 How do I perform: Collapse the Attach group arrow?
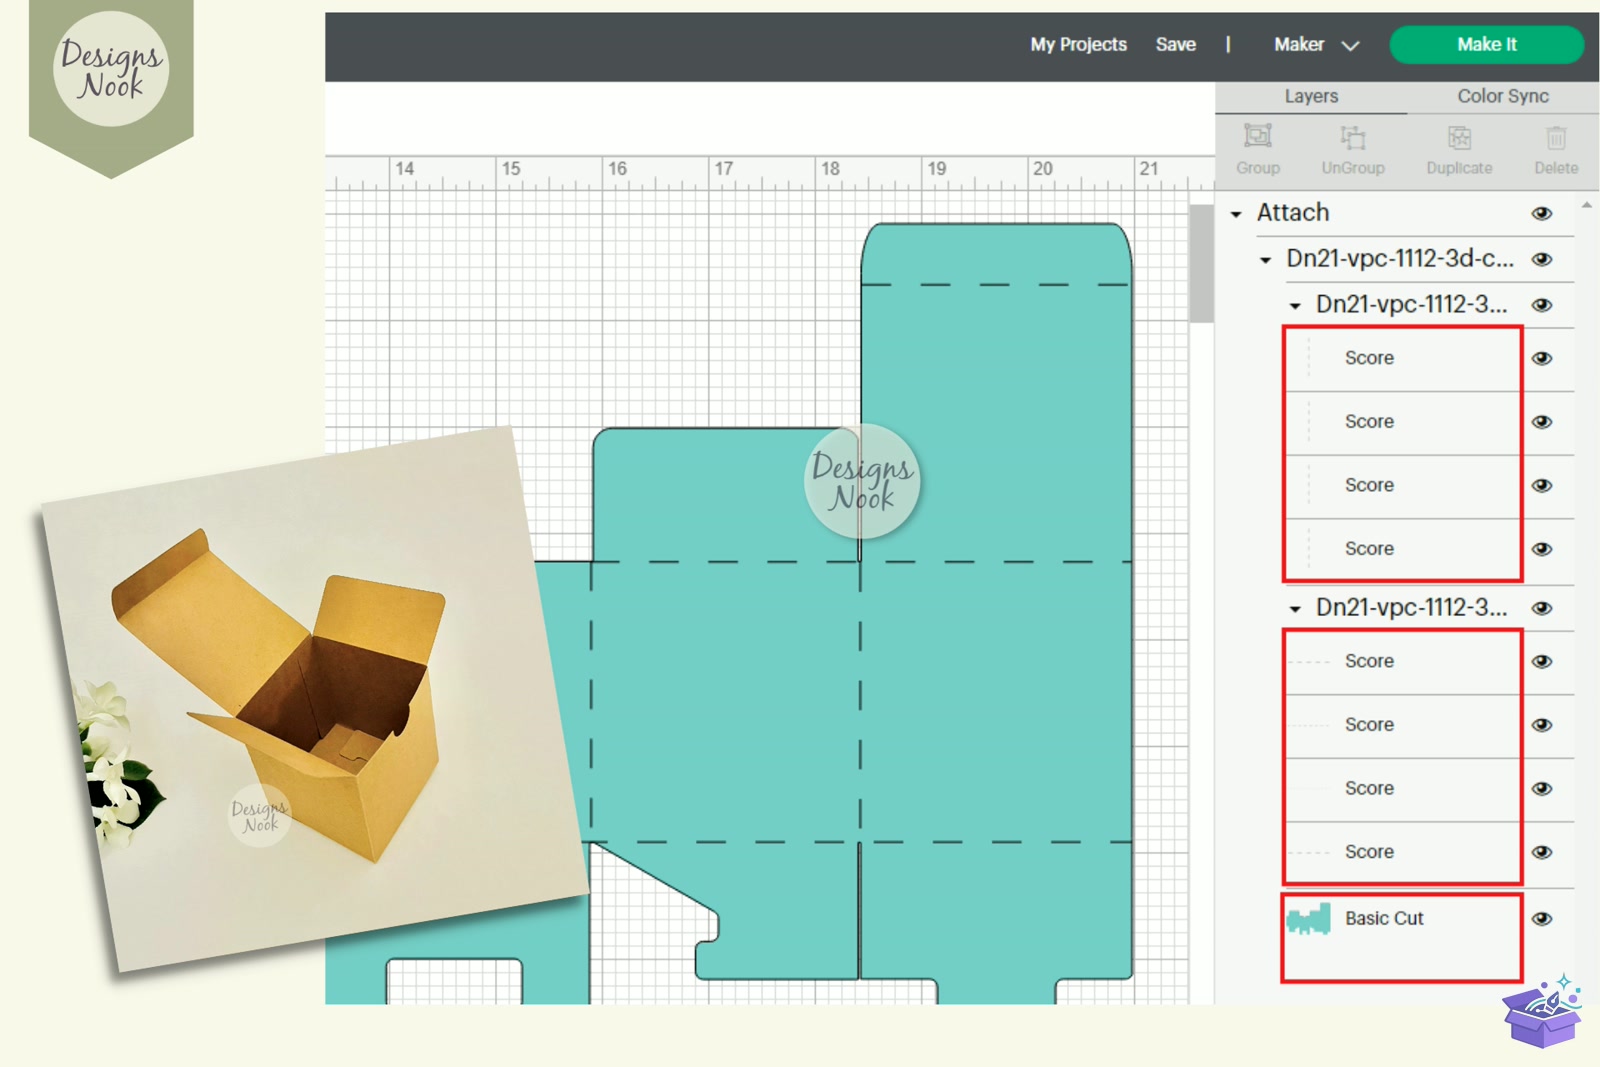coord(1236,214)
